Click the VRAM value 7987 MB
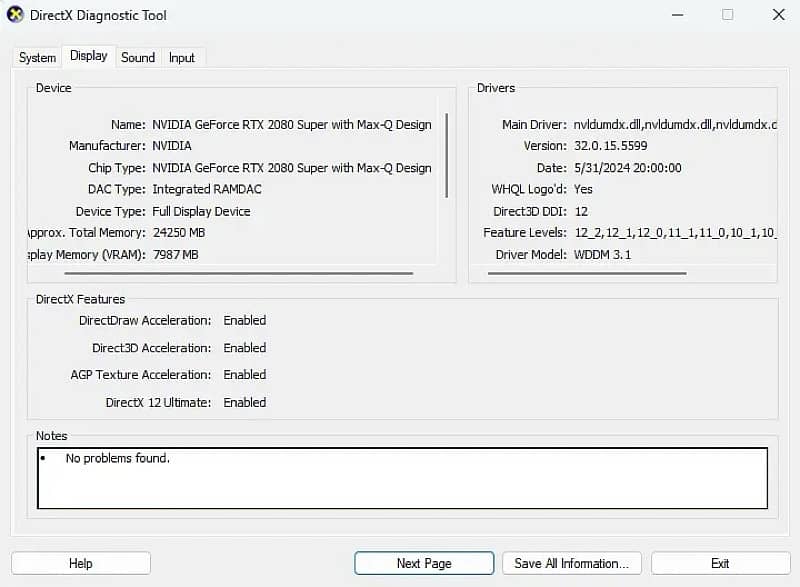 pos(176,254)
